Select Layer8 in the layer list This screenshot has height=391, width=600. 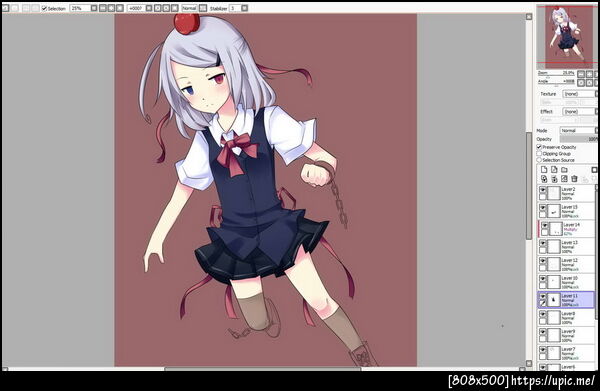coord(567,318)
